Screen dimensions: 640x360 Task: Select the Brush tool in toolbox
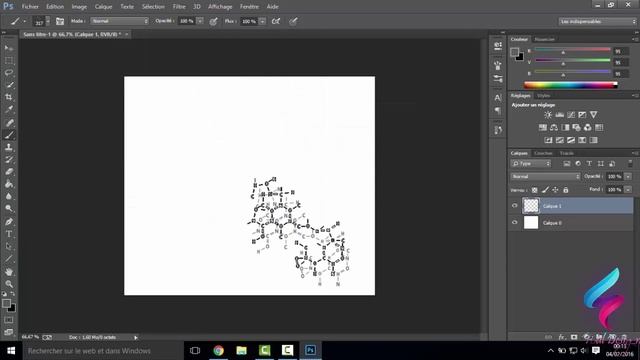[9, 135]
